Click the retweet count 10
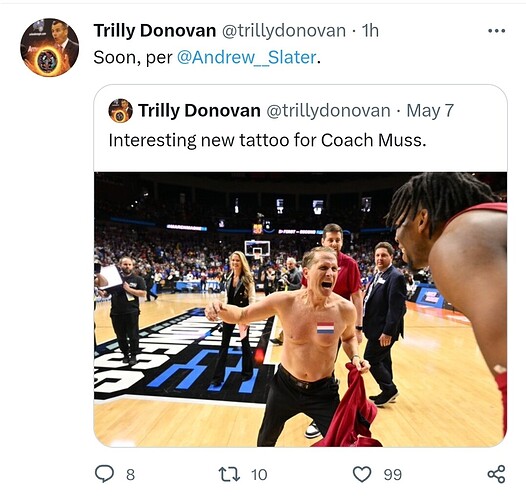 click(259, 475)
